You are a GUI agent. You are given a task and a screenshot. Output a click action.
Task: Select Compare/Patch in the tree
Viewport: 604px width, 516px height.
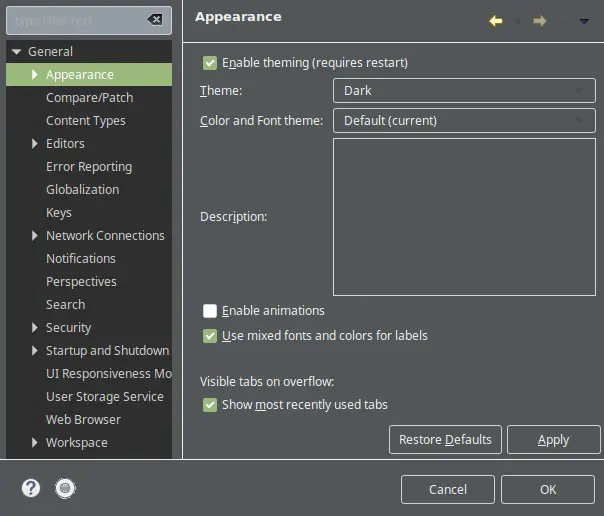click(x=89, y=97)
